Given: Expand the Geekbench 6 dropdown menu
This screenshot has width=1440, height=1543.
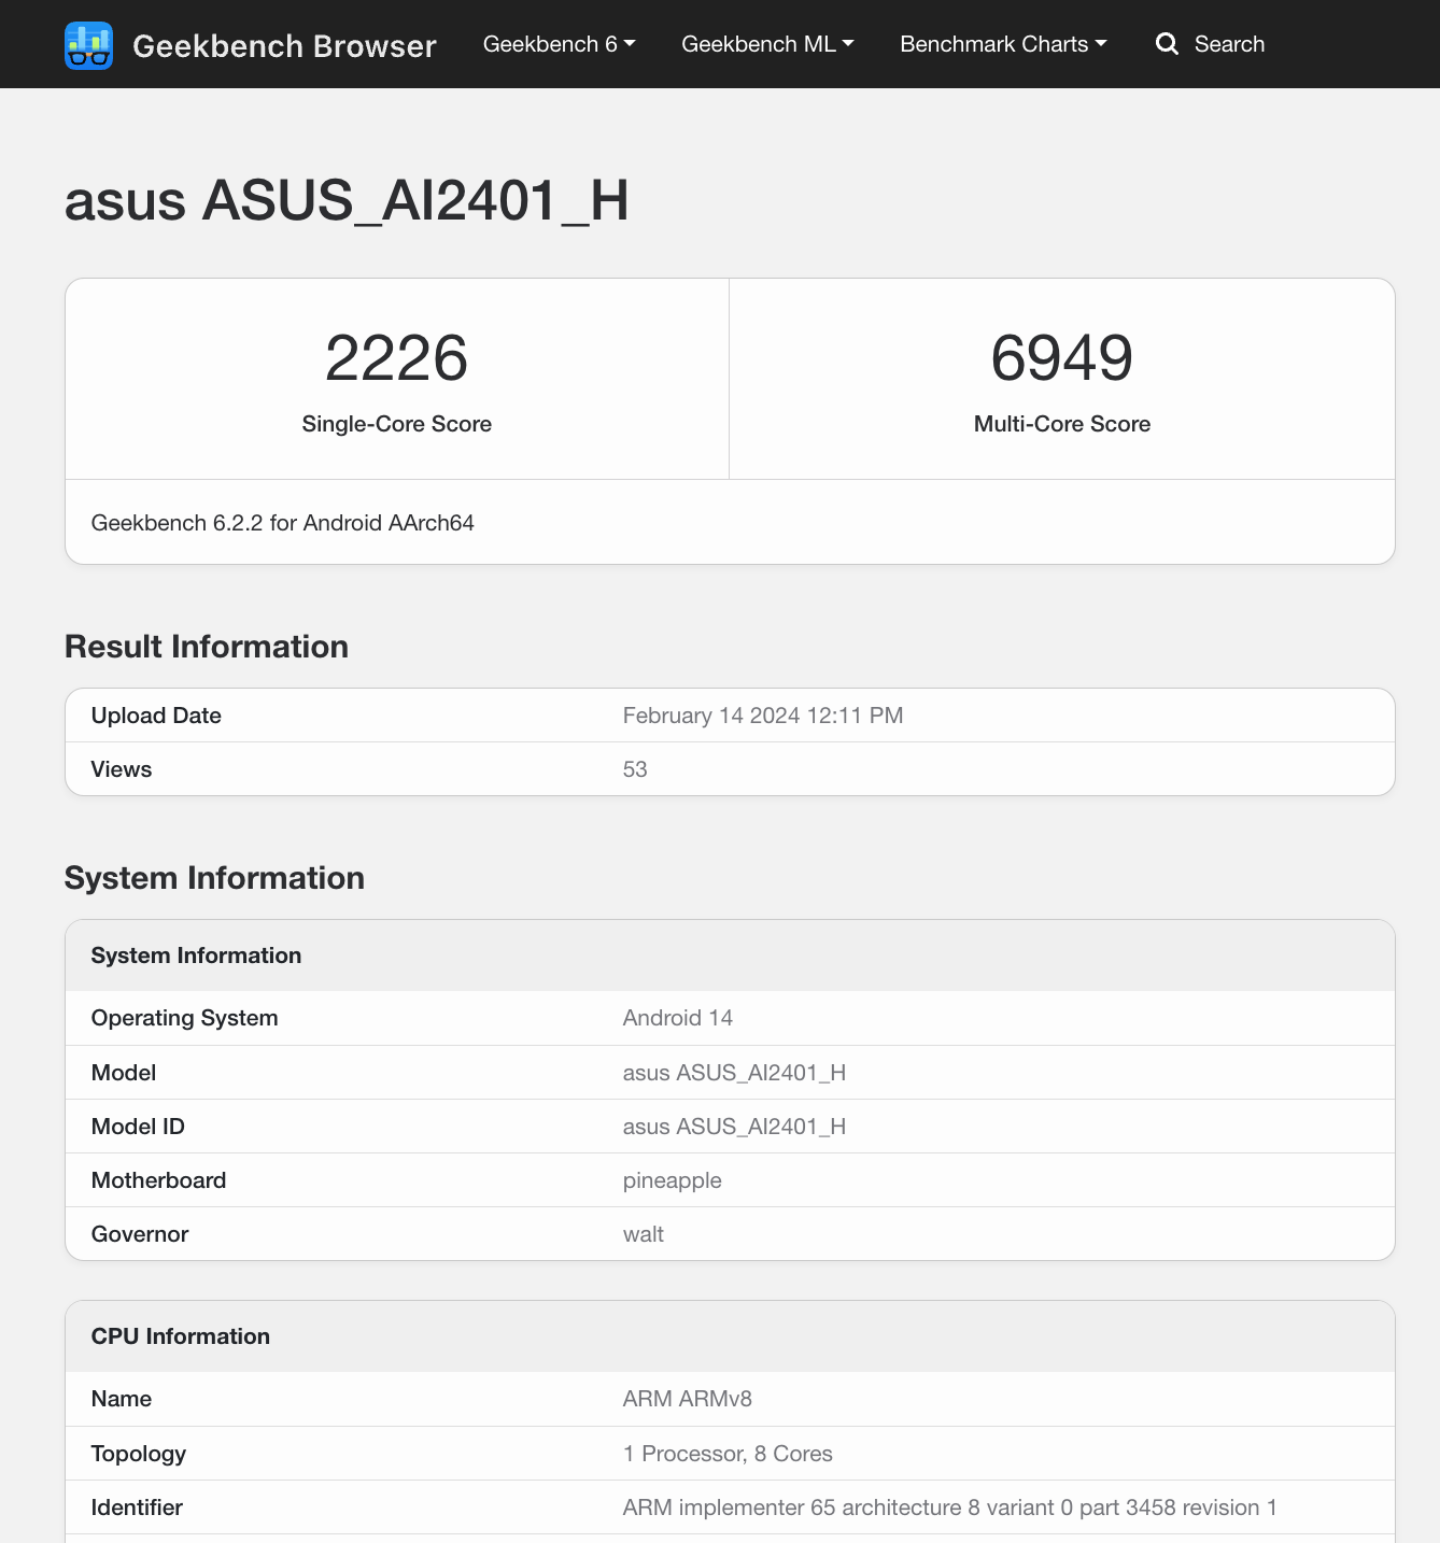Looking at the screenshot, I should click(x=559, y=44).
